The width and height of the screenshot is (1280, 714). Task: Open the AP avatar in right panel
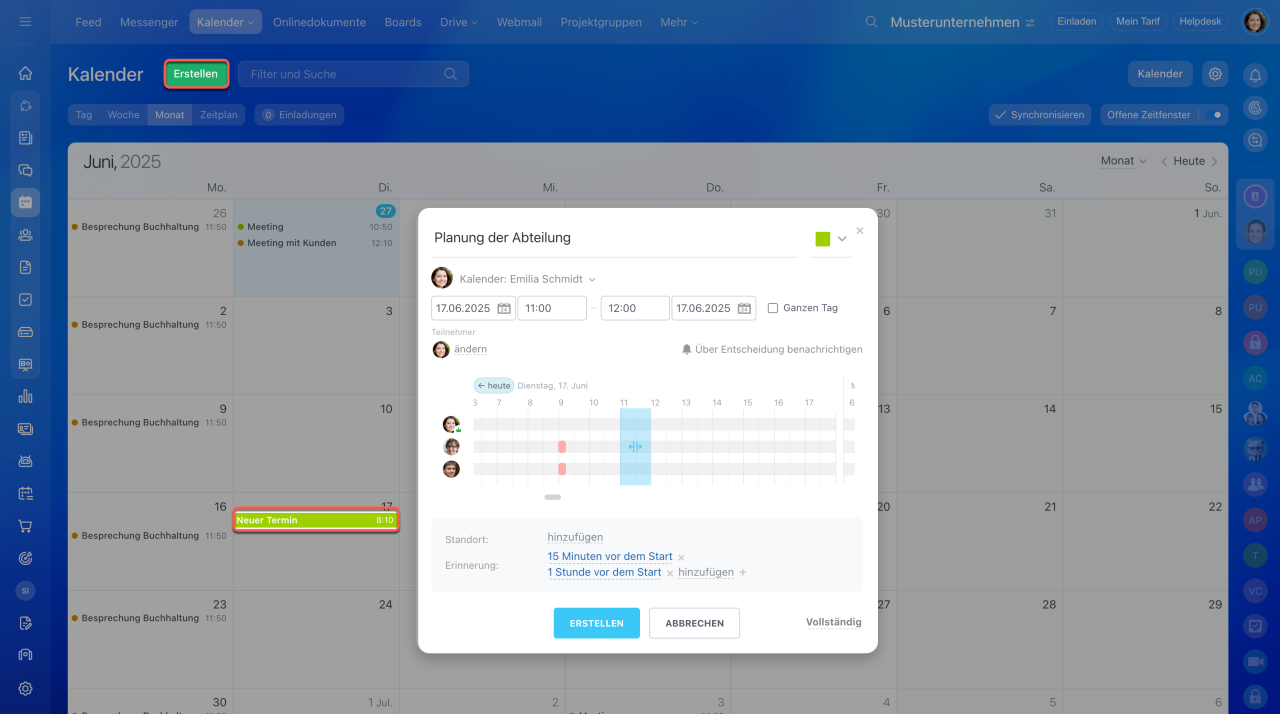tap(1255, 520)
